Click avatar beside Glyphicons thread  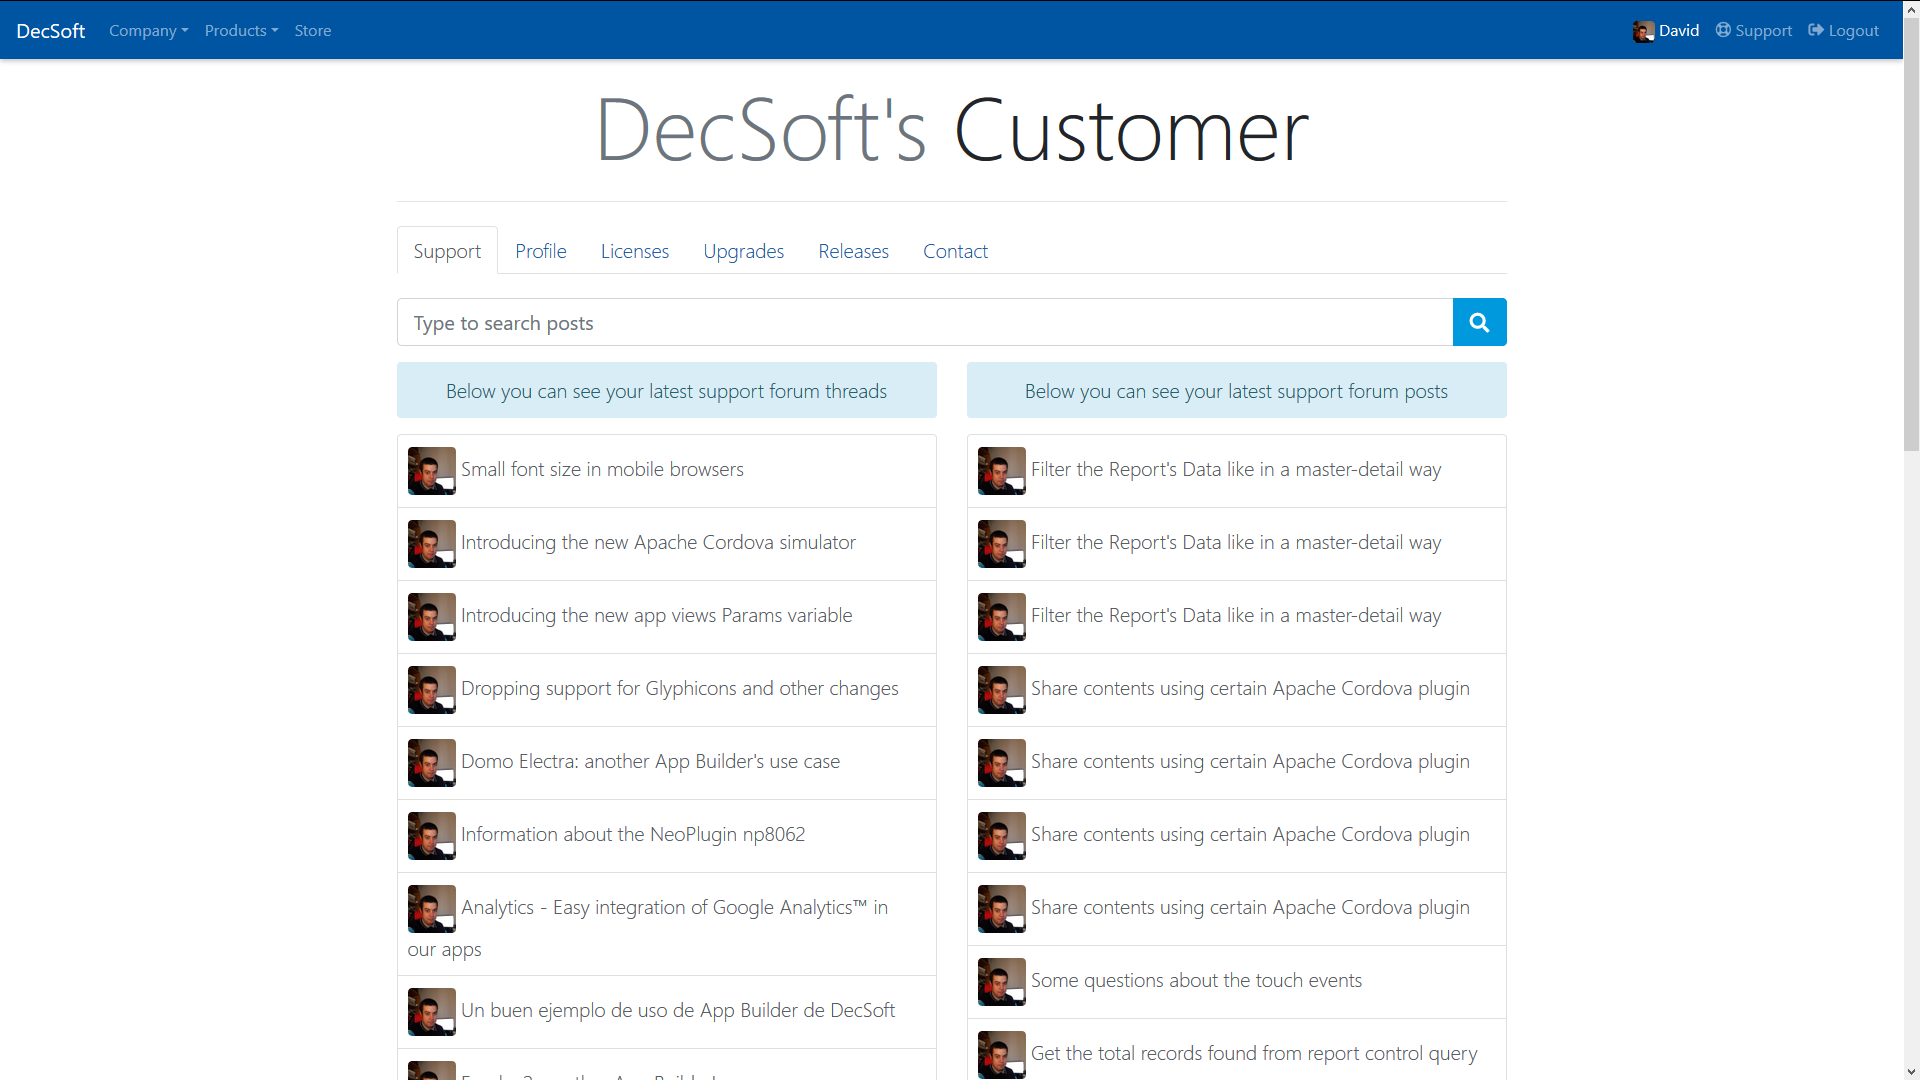click(x=432, y=689)
